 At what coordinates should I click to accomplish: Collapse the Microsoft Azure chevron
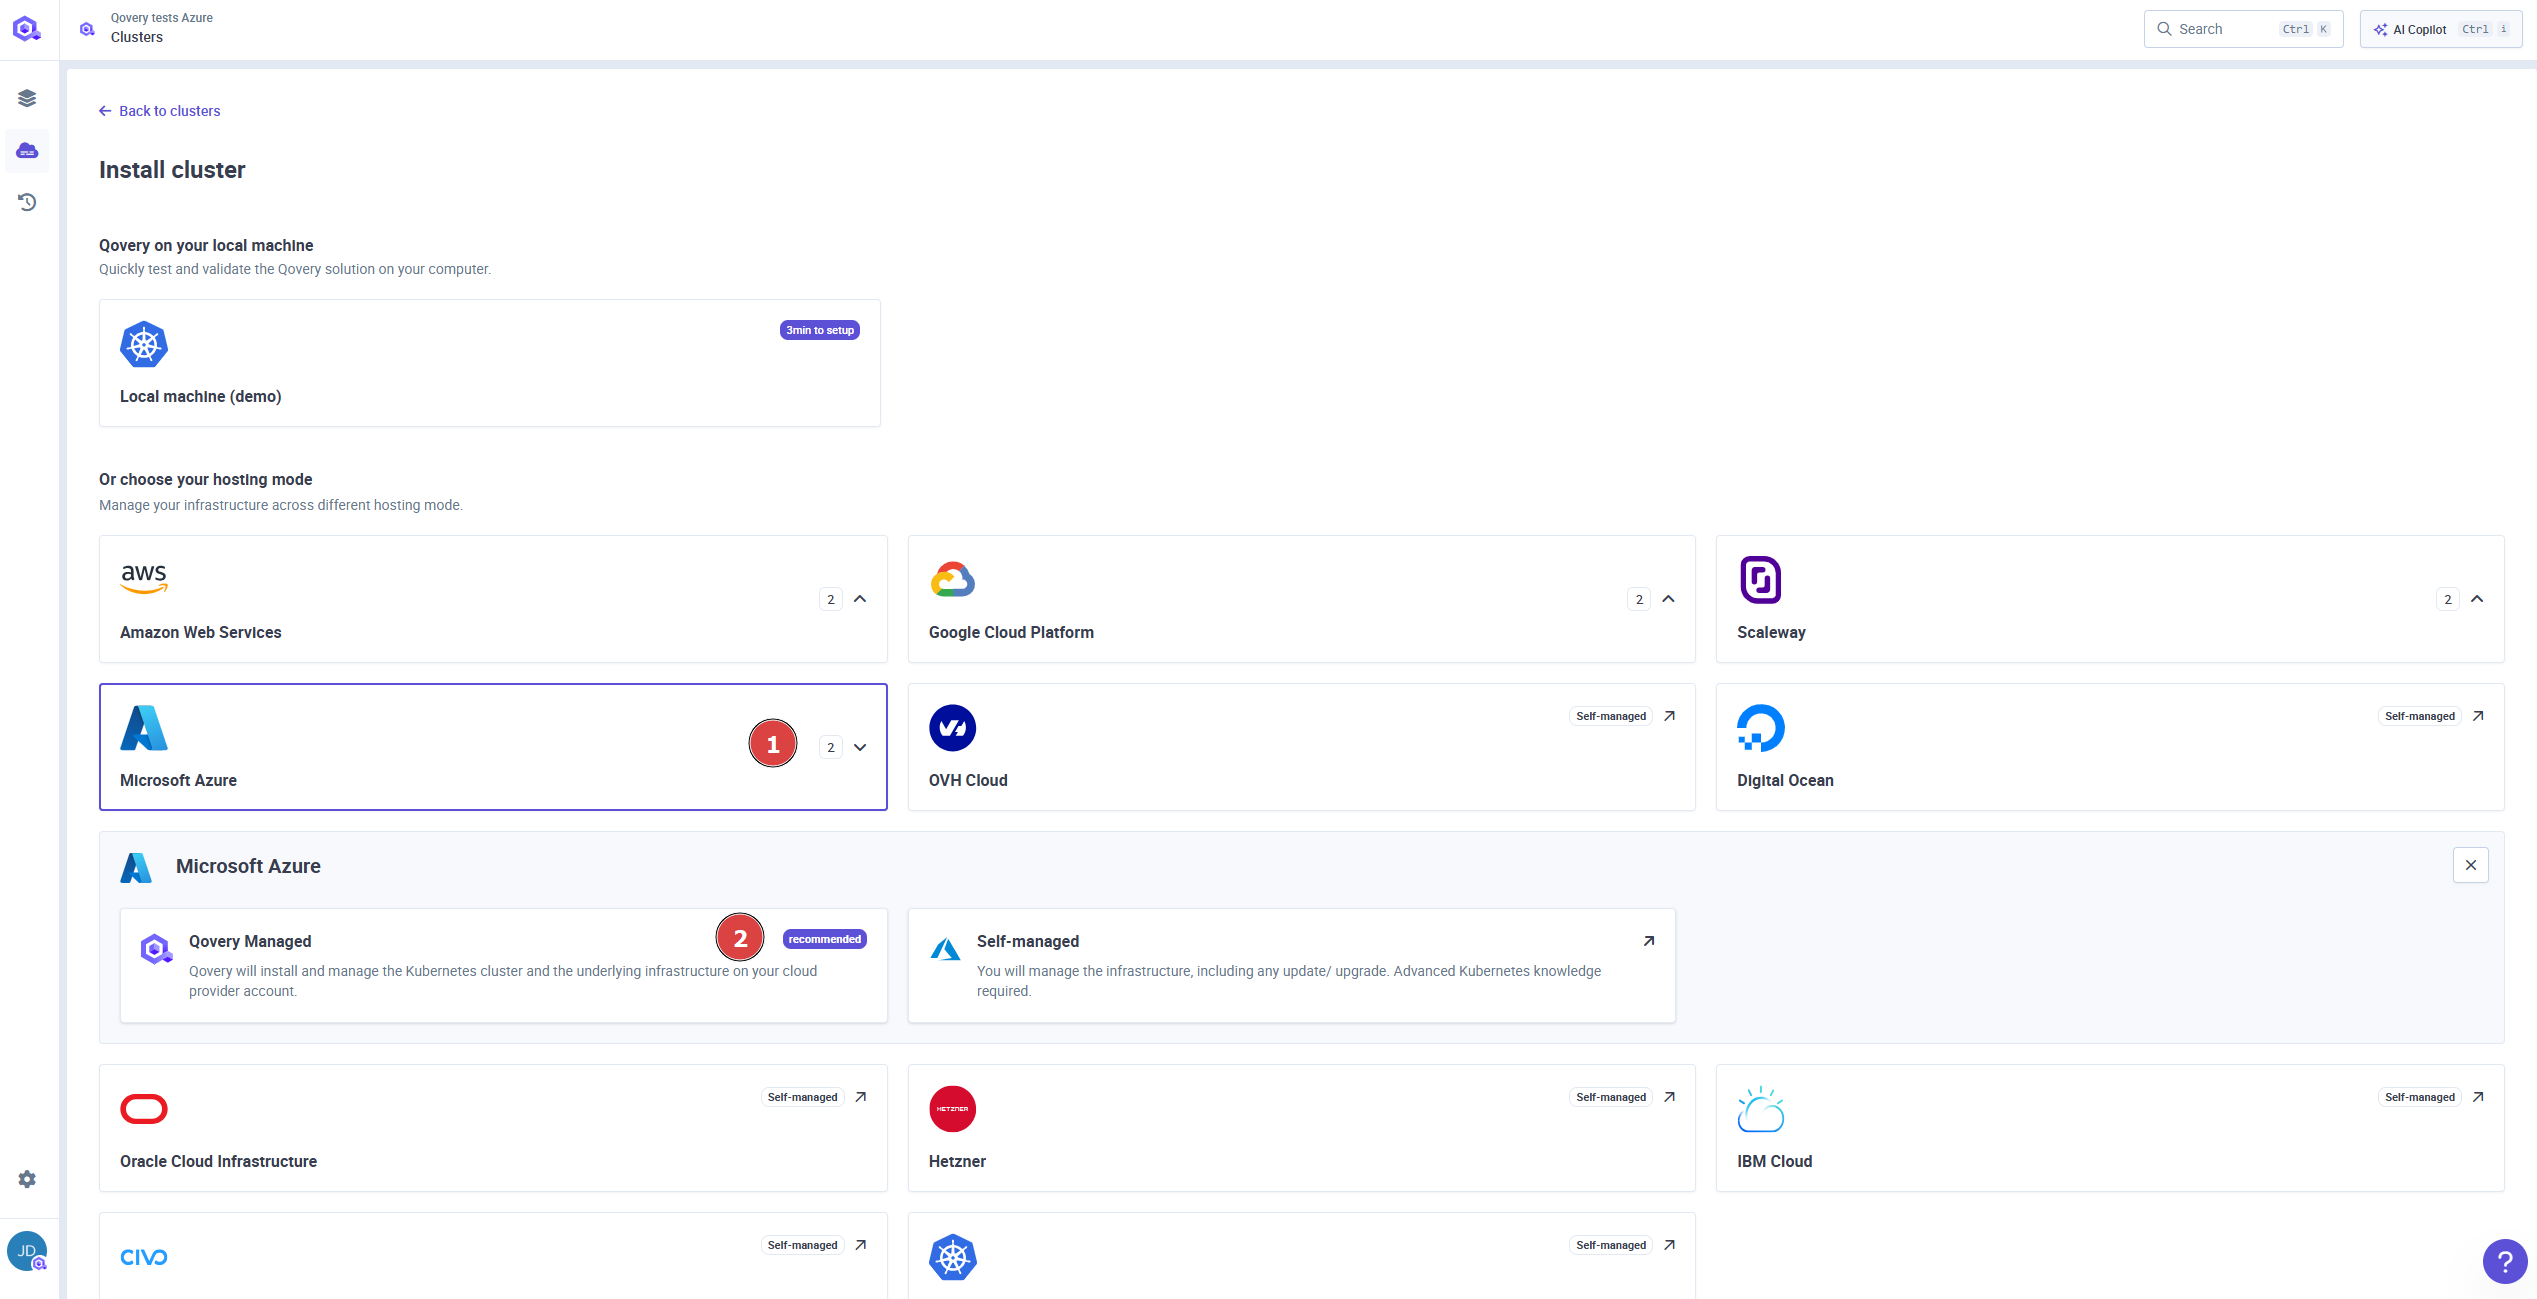point(860,747)
